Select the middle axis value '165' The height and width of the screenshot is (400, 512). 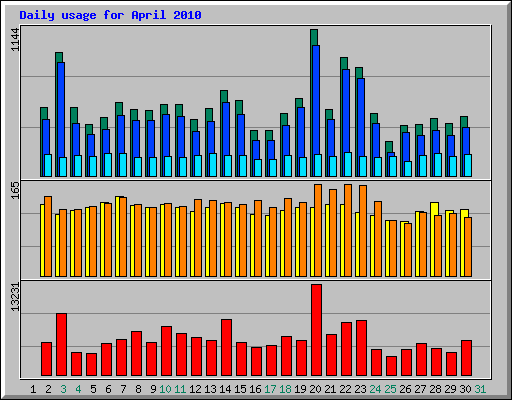(x=16, y=190)
